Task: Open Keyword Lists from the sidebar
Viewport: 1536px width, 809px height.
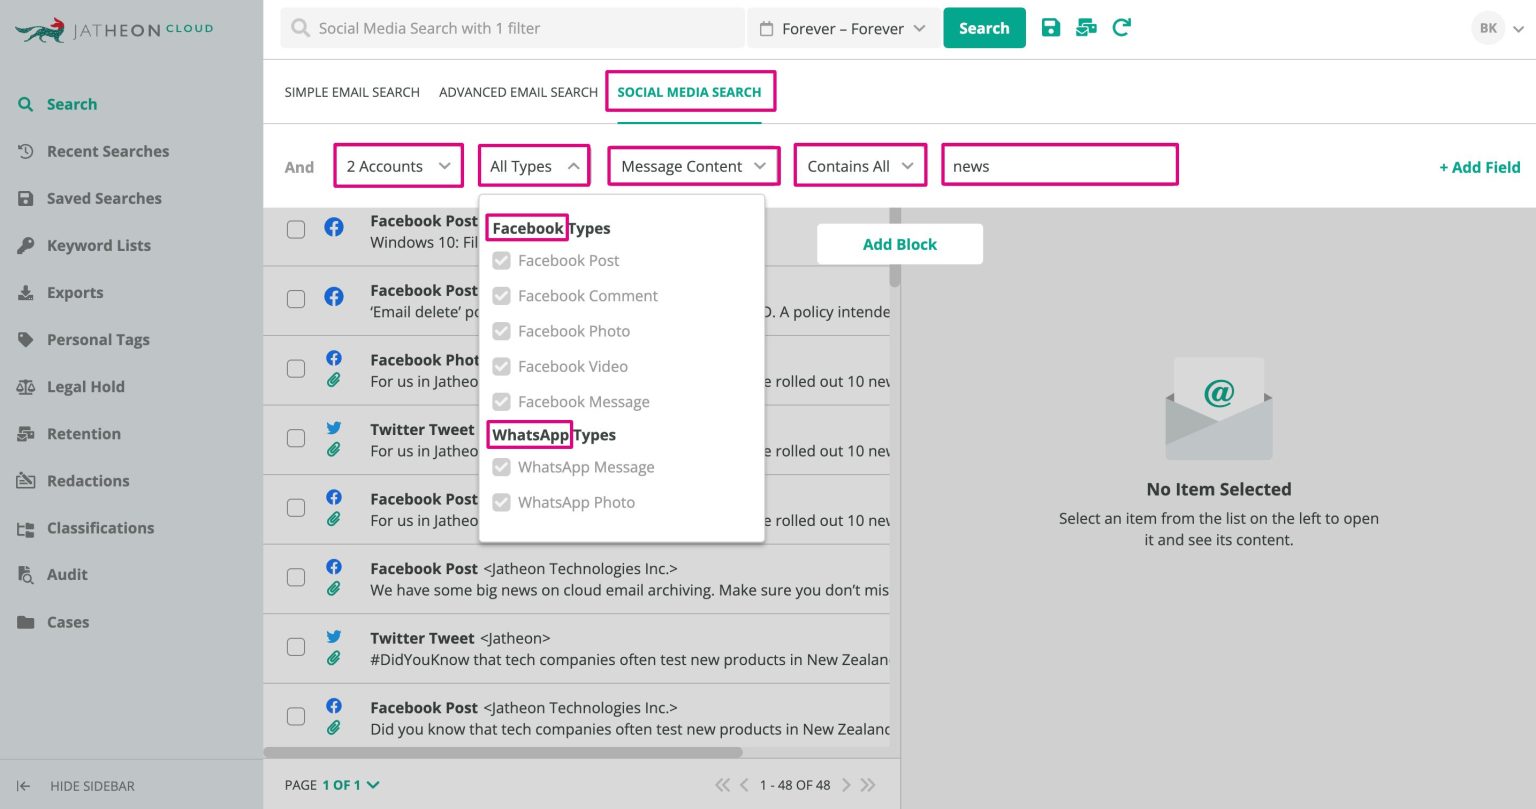Action: pyautogui.click(x=98, y=245)
